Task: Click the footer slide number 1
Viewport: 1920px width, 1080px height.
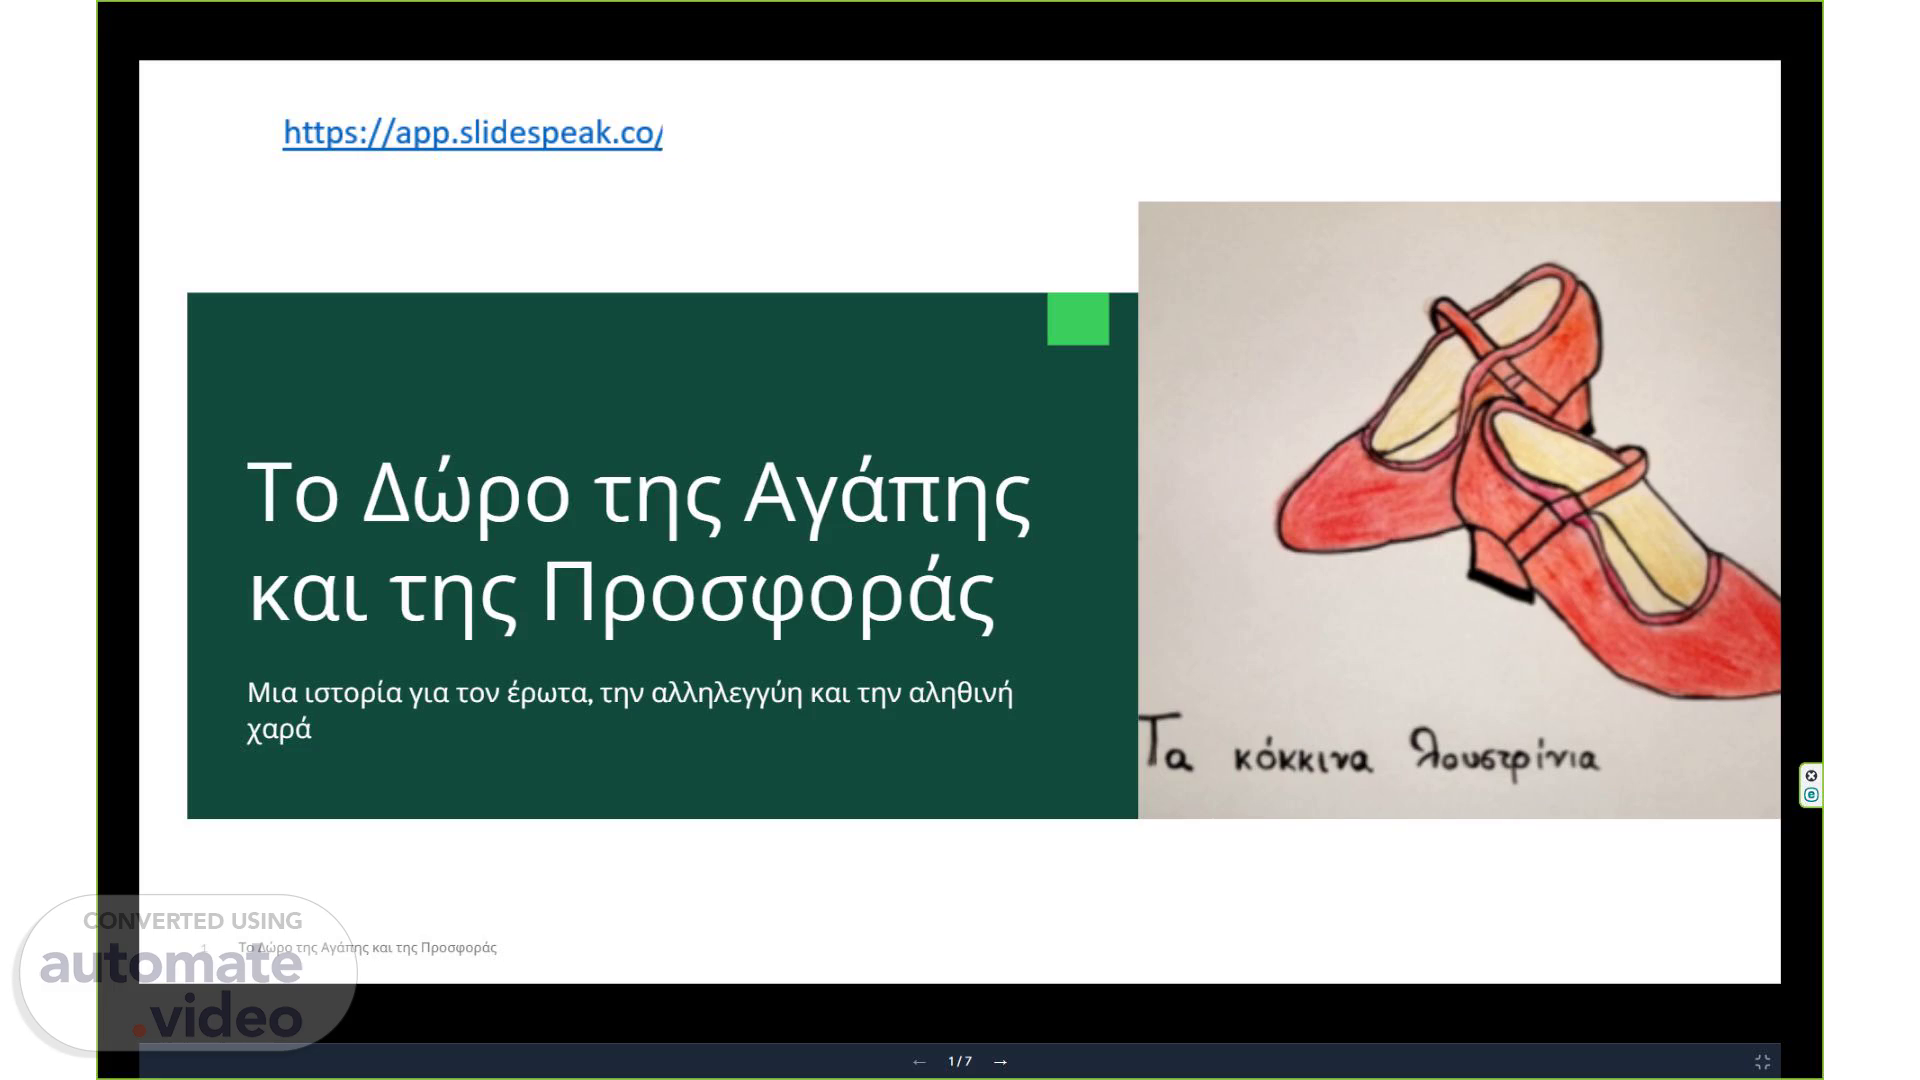Action: point(204,947)
